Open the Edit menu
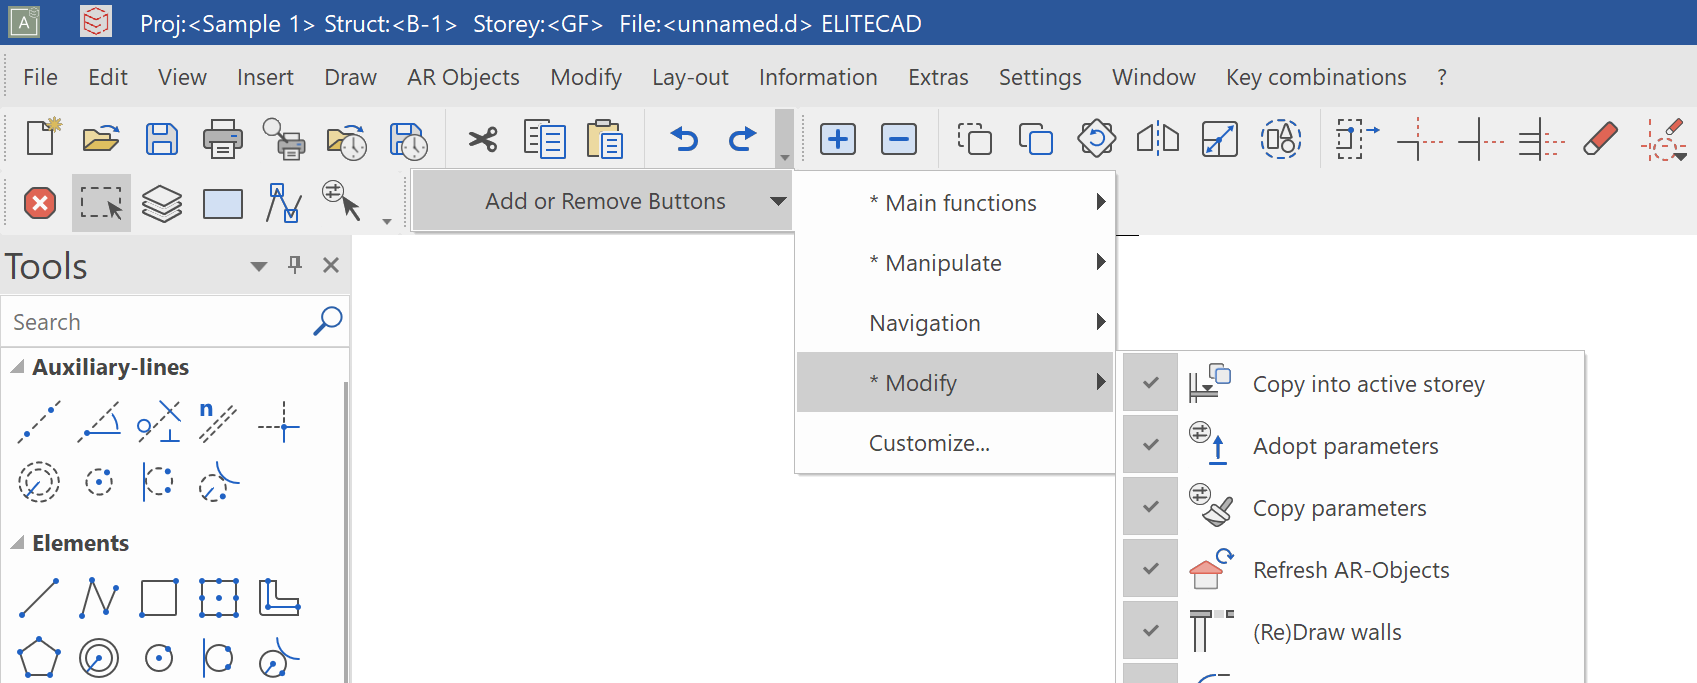The width and height of the screenshot is (1697, 683). click(108, 77)
